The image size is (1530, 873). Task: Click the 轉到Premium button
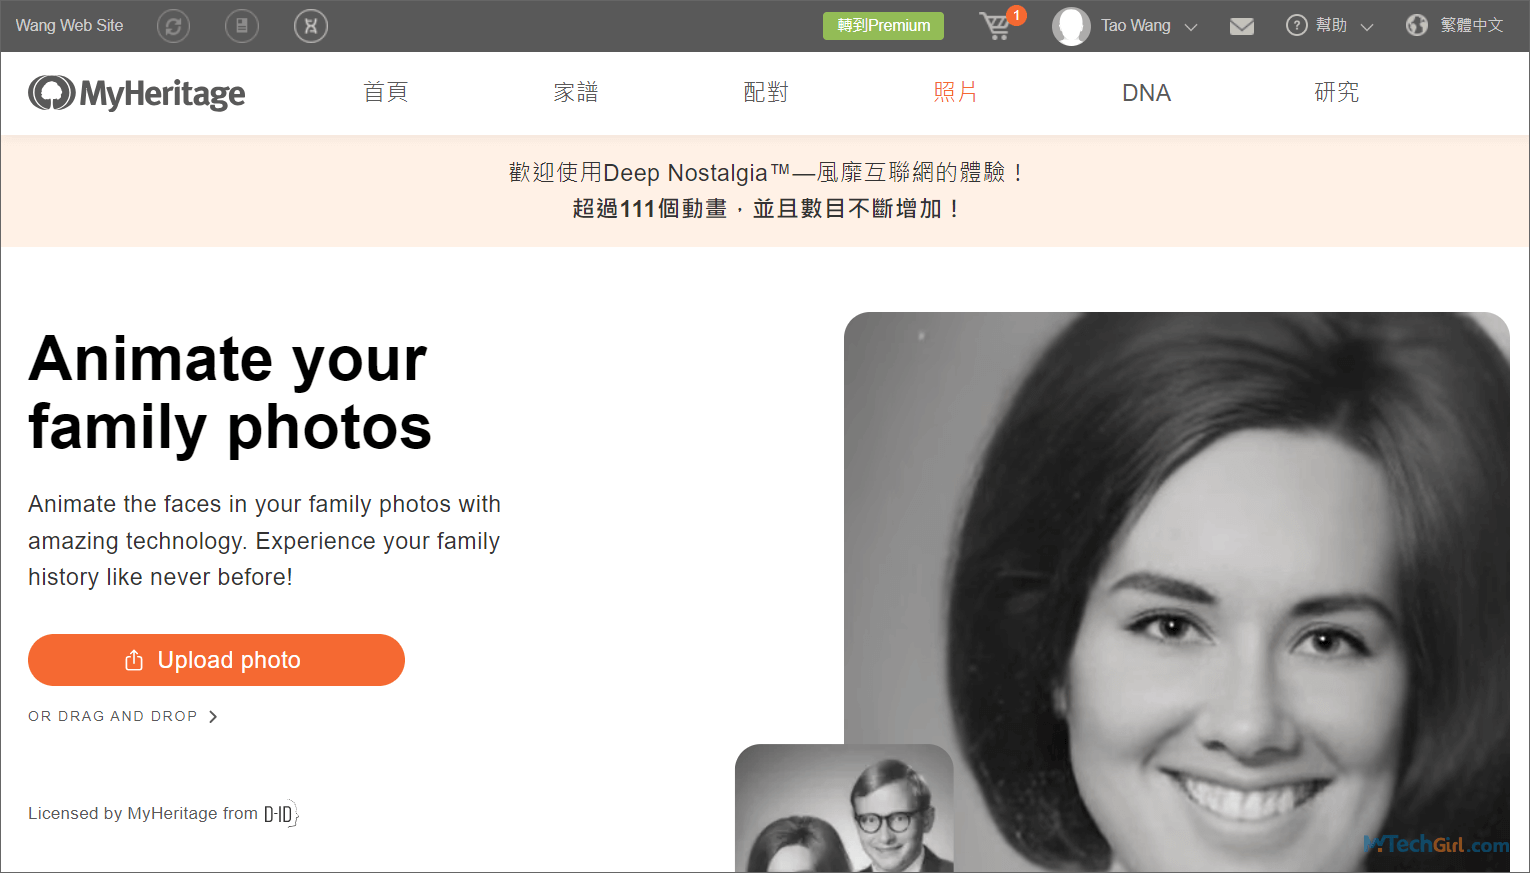[883, 26]
